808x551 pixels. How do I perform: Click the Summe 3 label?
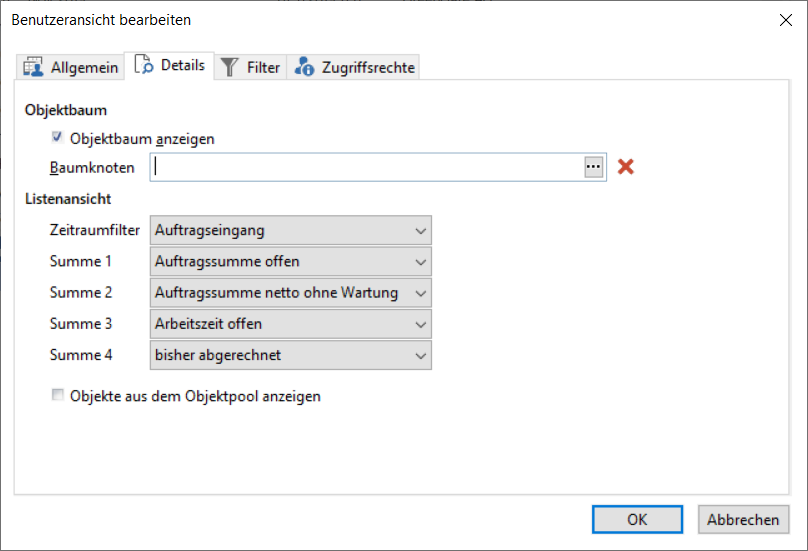click(80, 324)
